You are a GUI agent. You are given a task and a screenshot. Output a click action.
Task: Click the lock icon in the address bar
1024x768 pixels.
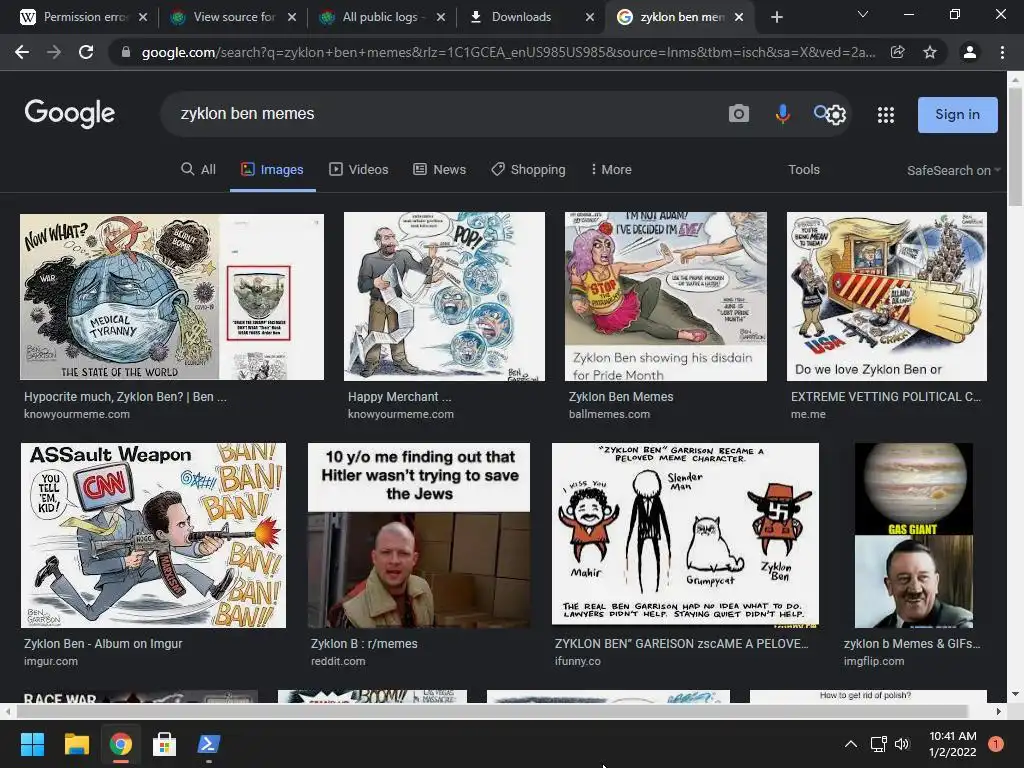pyautogui.click(x=126, y=52)
